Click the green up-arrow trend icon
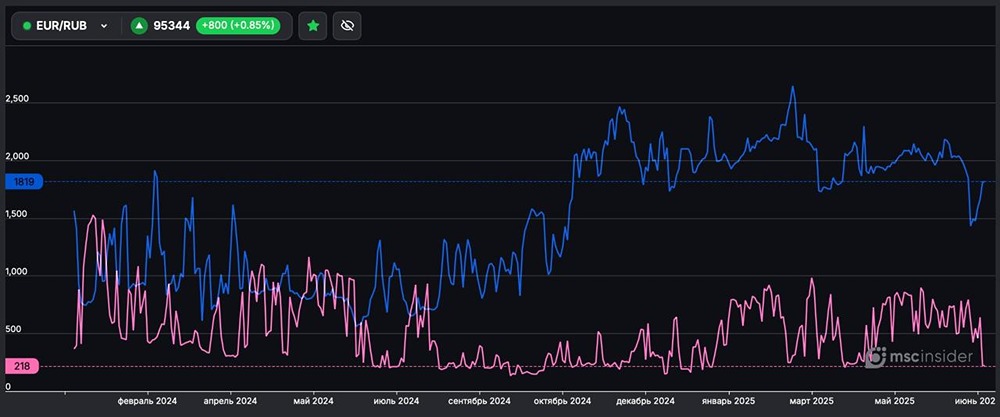Viewport: 1000px width, 417px height. [x=139, y=26]
